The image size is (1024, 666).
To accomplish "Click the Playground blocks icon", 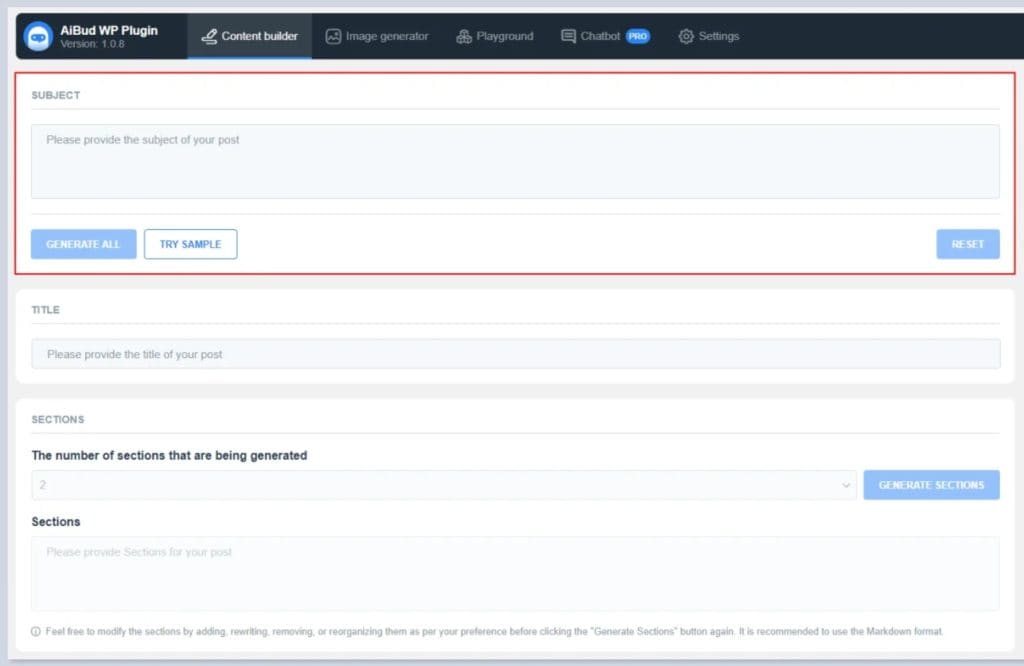I will pyautogui.click(x=464, y=37).
